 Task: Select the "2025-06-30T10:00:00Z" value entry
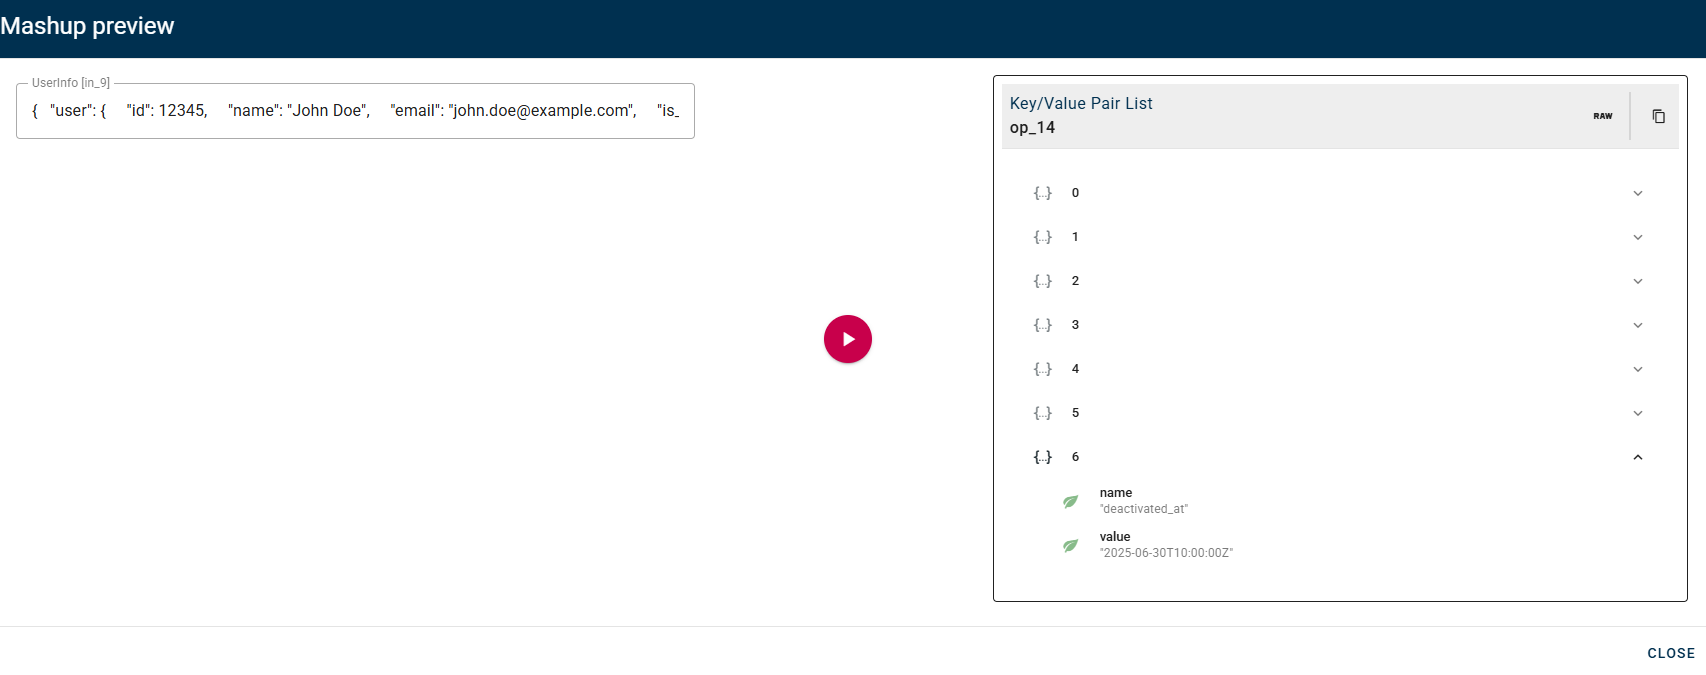[x=1166, y=553]
